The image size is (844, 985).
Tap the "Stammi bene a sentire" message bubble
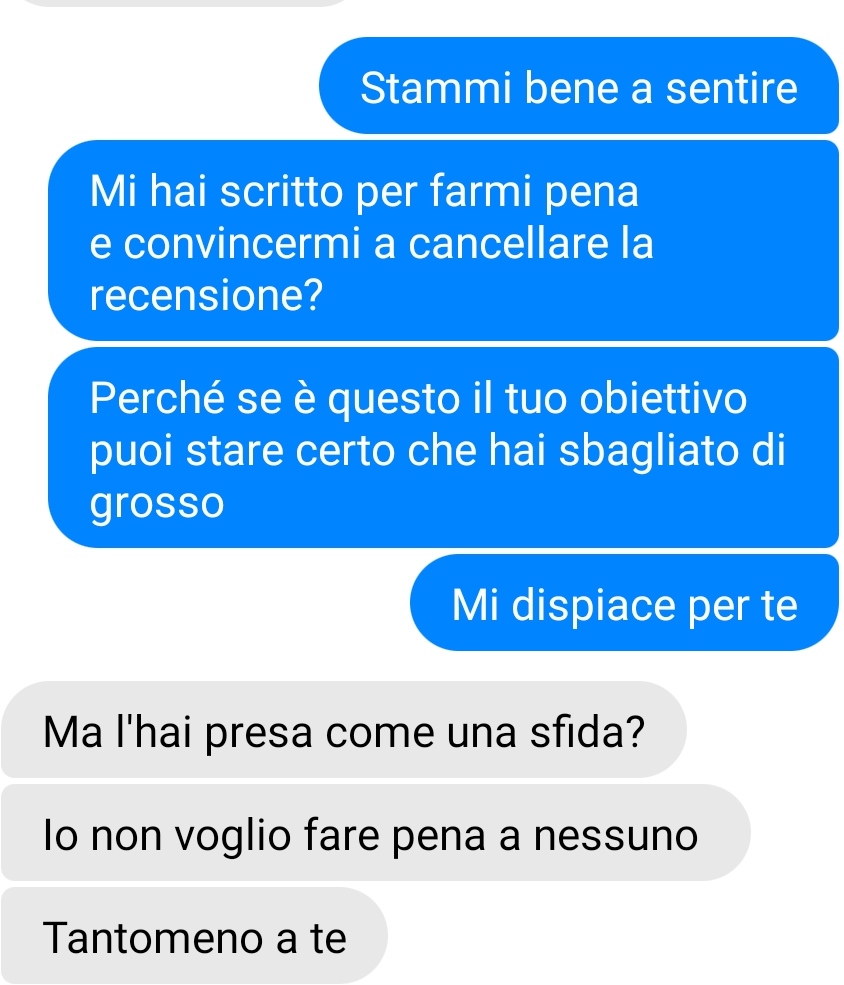pyautogui.click(x=579, y=85)
